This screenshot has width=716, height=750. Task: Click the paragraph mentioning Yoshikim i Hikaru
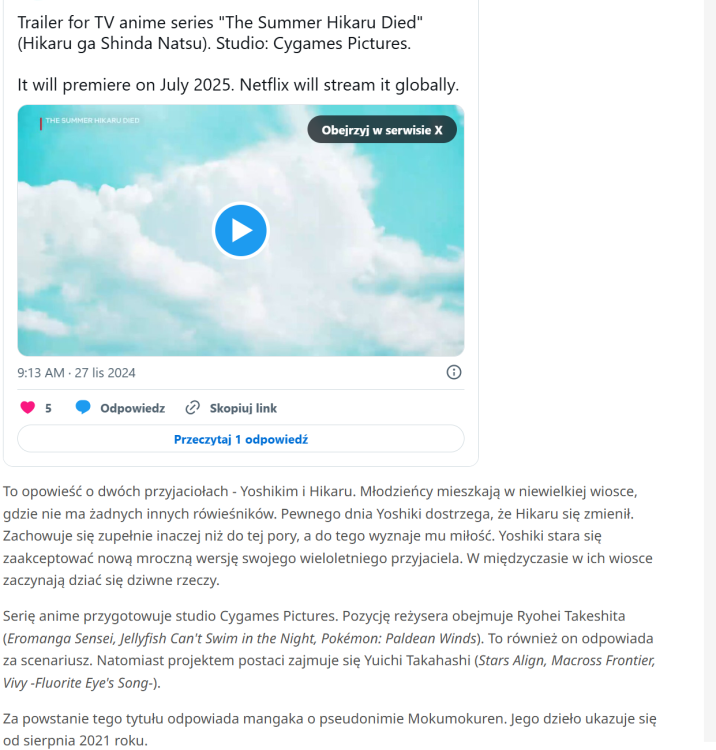[328, 536]
